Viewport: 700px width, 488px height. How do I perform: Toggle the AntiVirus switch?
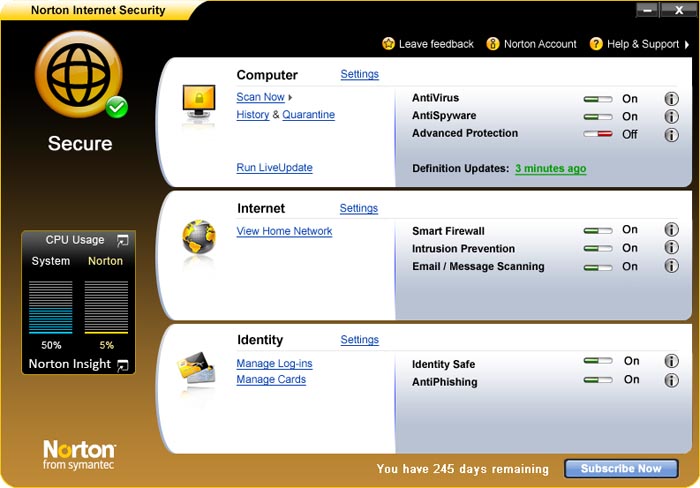tap(598, 100)
